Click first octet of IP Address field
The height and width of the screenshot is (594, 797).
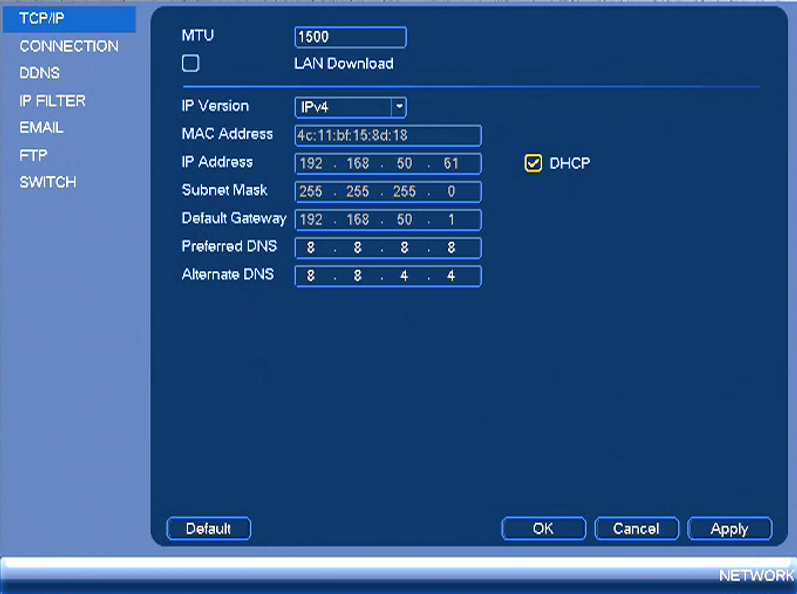[x=311, y=164]
